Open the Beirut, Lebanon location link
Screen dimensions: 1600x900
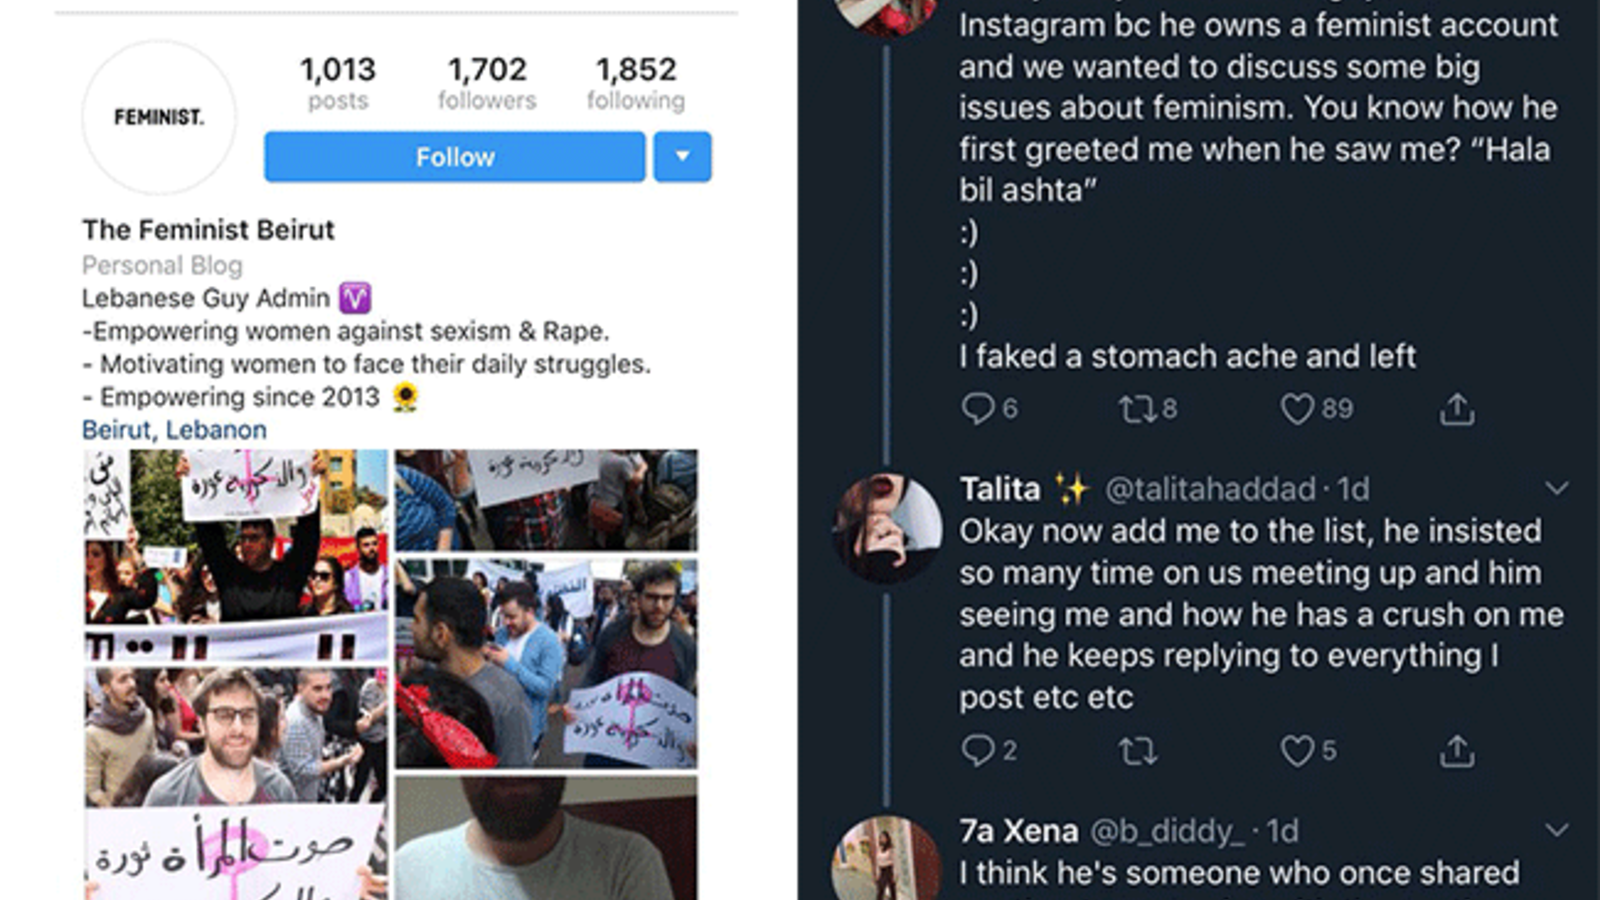(x=174, y=430)
